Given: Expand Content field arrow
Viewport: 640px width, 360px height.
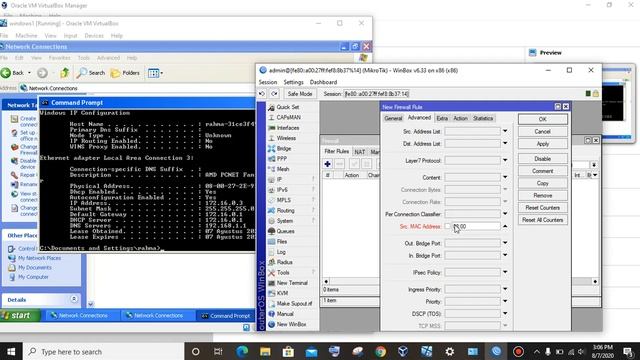Looking at the screenshot, I should pyautogui.click(x=505, y=177).
